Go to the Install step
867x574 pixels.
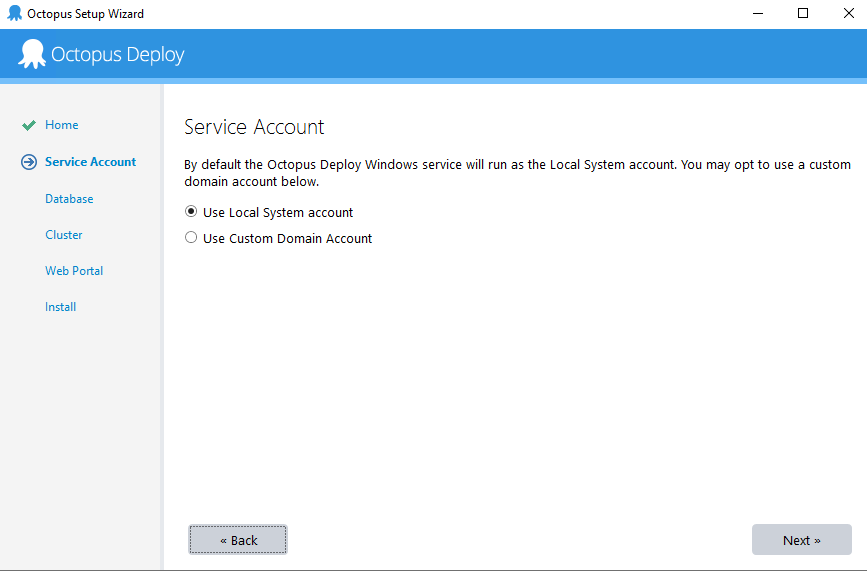tap(60, 307)
